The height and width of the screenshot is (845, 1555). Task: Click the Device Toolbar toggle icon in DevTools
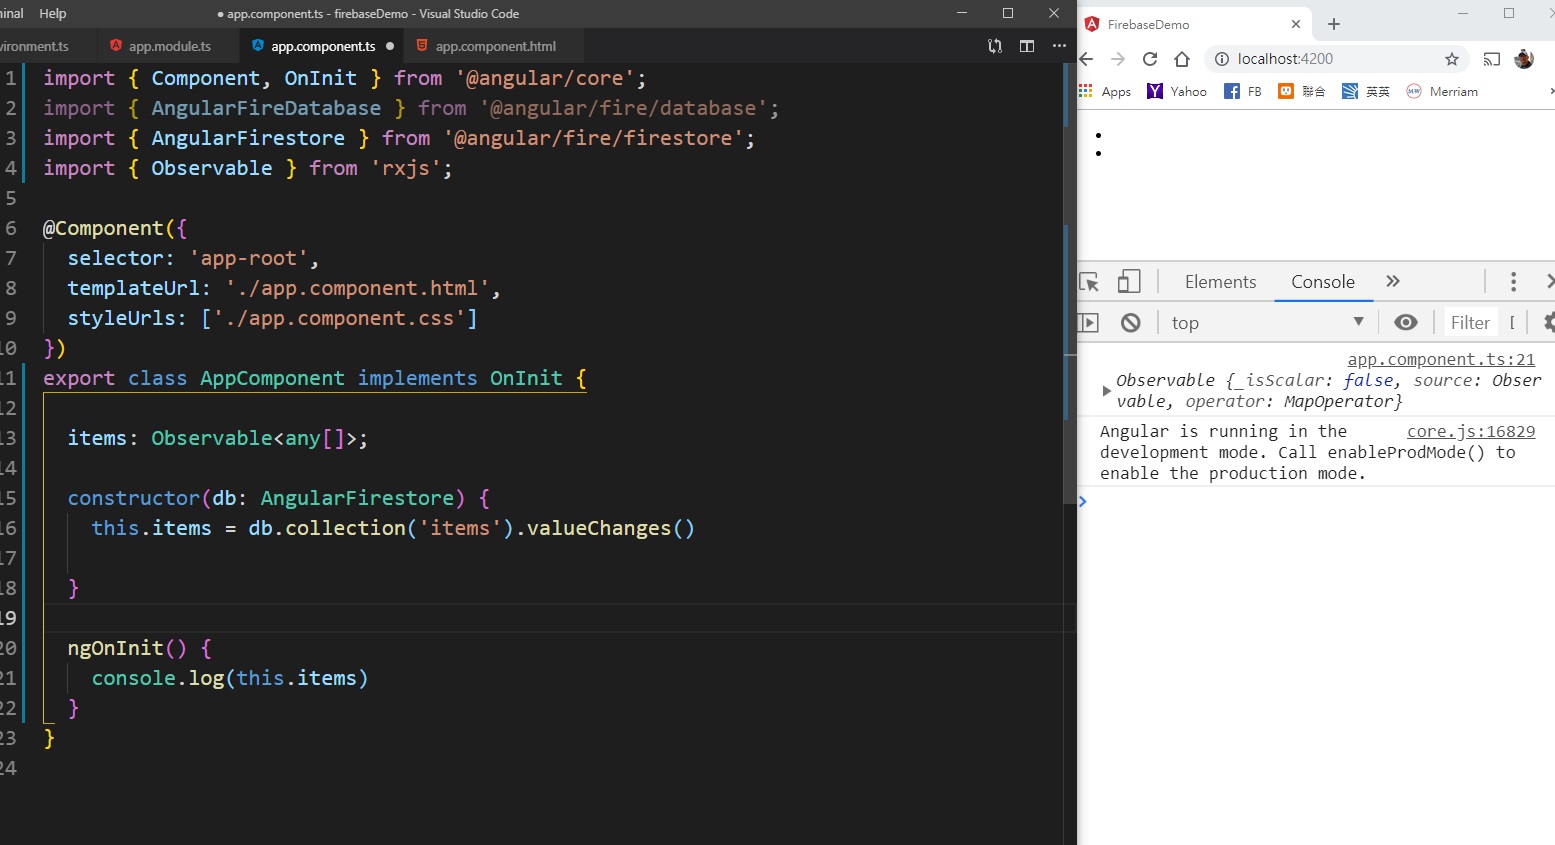pyautogui.click(x=1130, y=281)
